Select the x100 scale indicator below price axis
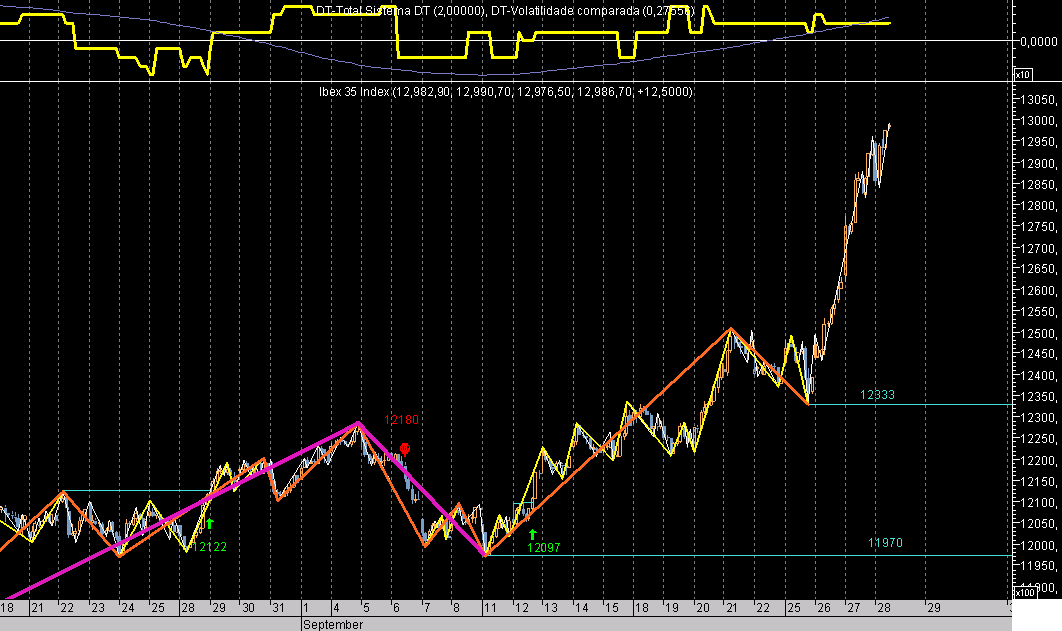1062x631 pixels. pos(1024,591)
